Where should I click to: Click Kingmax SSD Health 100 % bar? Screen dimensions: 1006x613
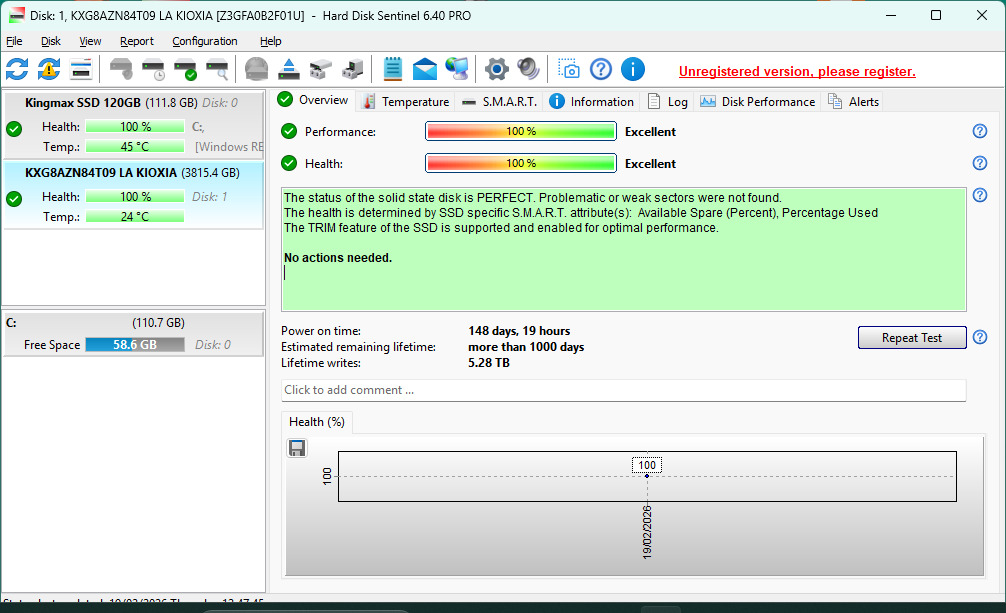point(135,126)
